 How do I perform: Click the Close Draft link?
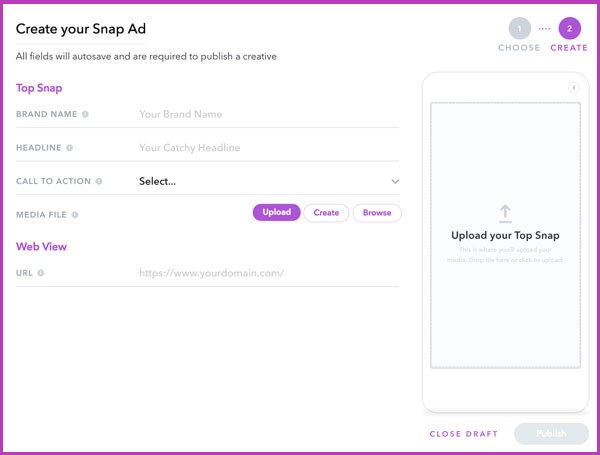(464, 434)
